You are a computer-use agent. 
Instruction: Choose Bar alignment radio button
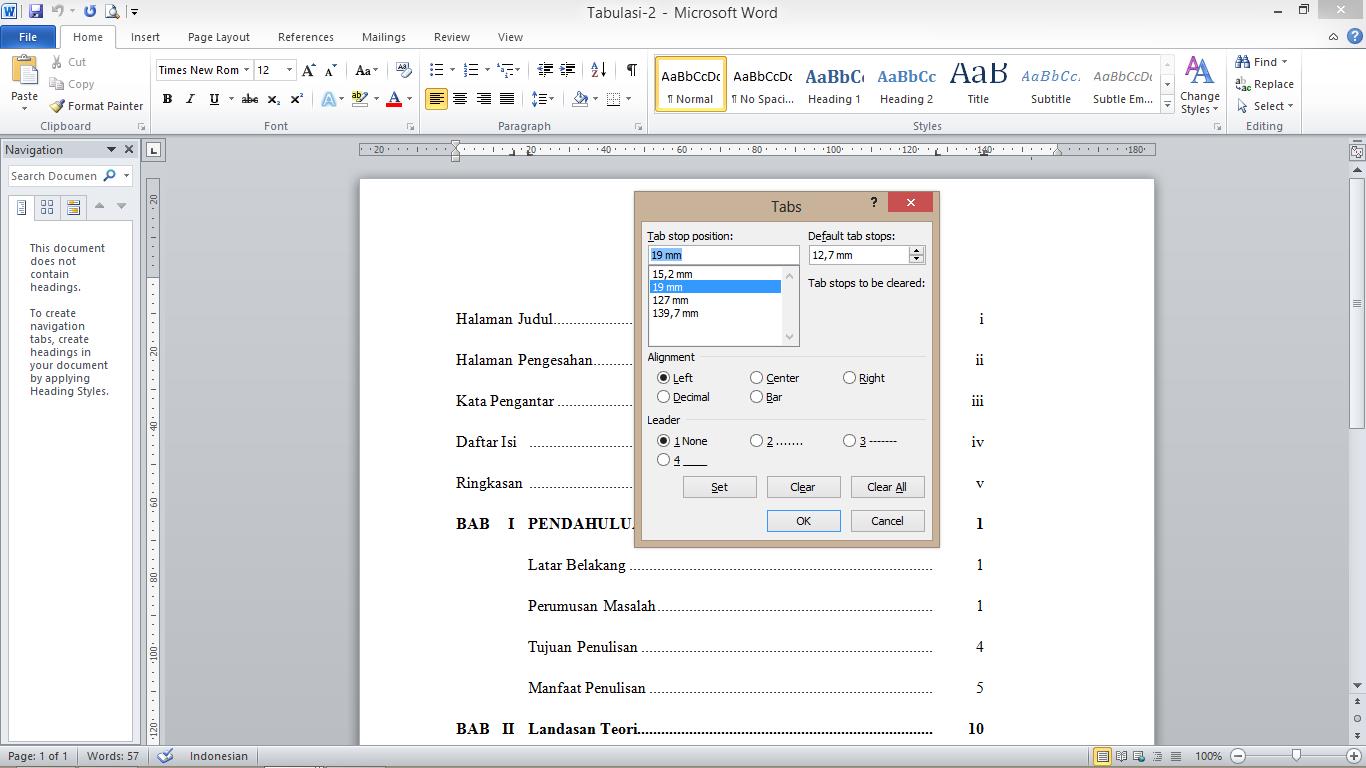coord(757,397)
